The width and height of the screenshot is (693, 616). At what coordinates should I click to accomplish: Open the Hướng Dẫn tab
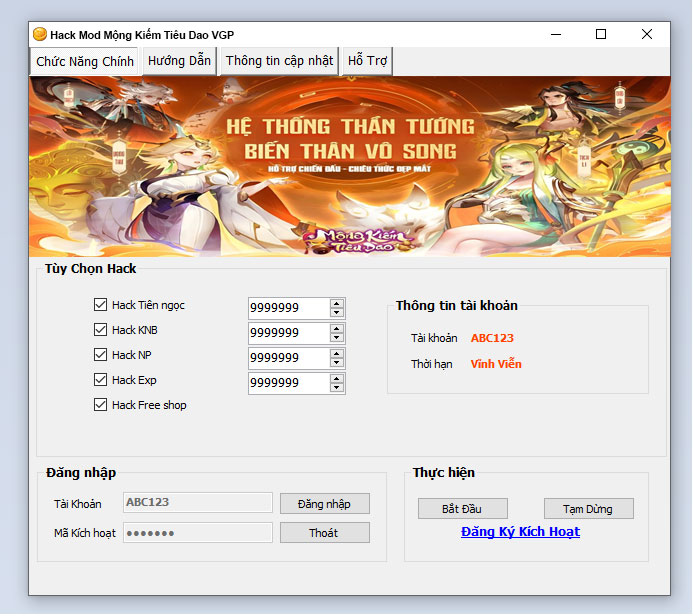click(x=179, y=61)
